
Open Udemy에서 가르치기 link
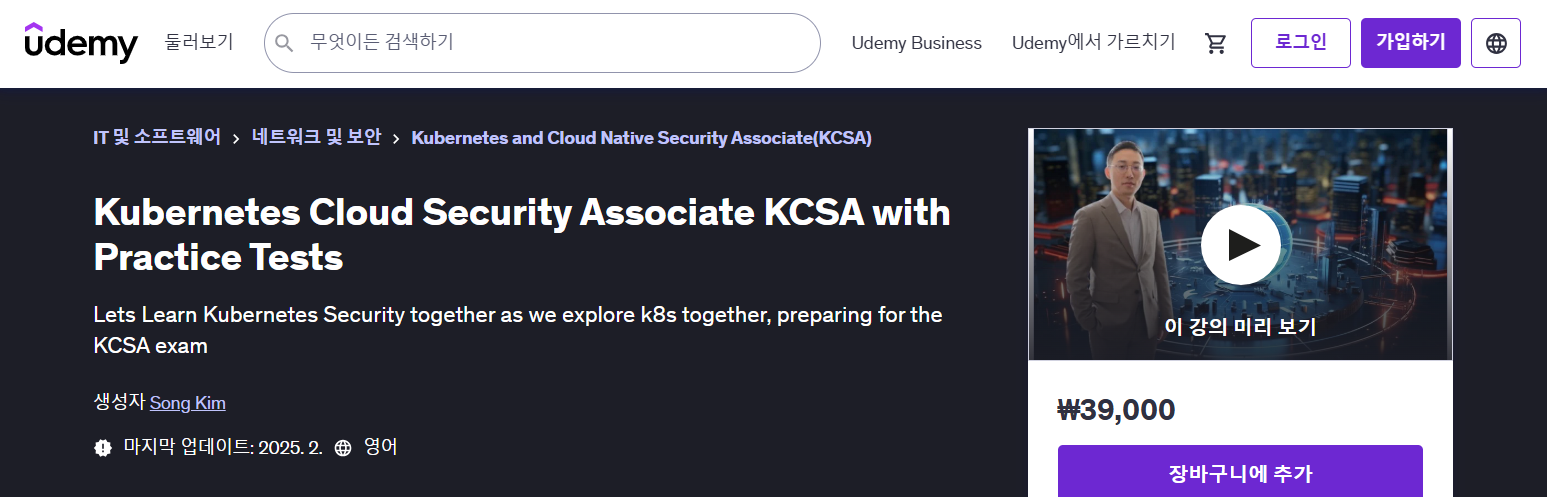coord(1094,43)
